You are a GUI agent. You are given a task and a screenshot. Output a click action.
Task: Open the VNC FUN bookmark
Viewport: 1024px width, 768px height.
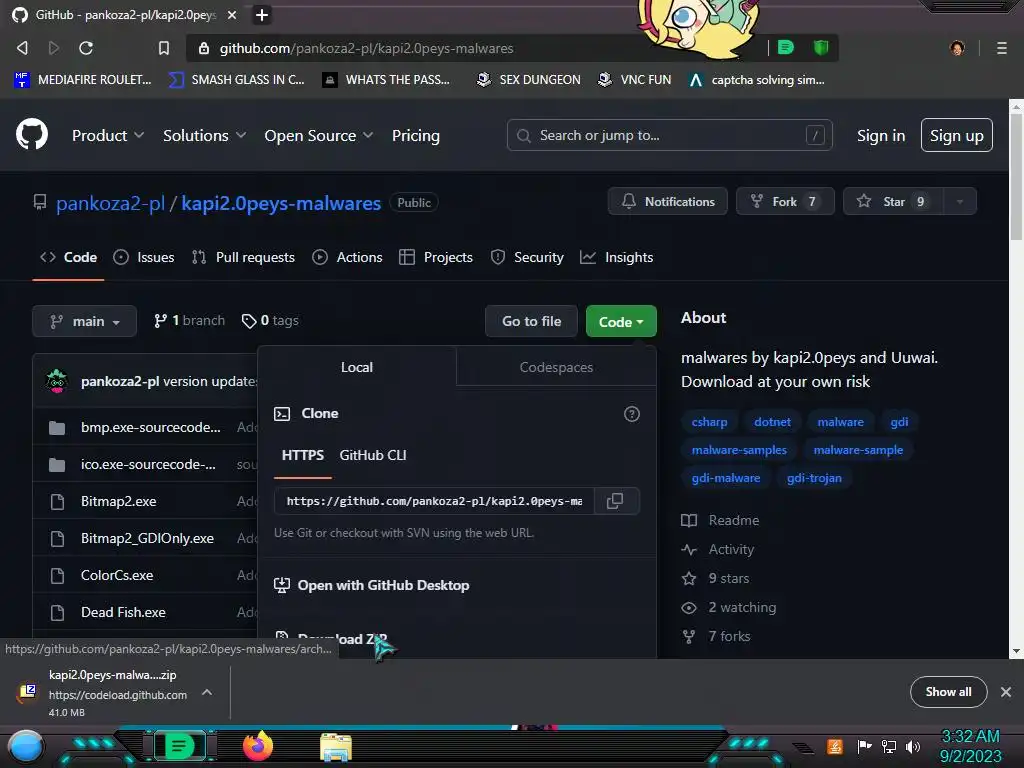click(635, 80)
